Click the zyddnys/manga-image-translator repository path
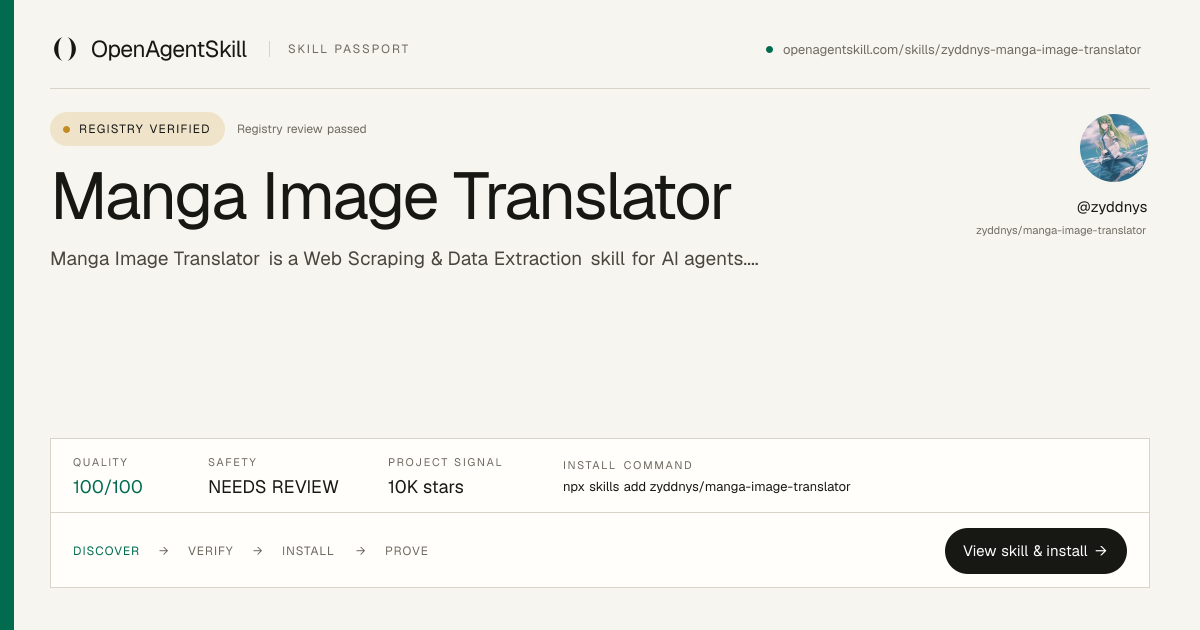Image resolution: width=1200 pixels, height=630 pixels. point(1061,230)
